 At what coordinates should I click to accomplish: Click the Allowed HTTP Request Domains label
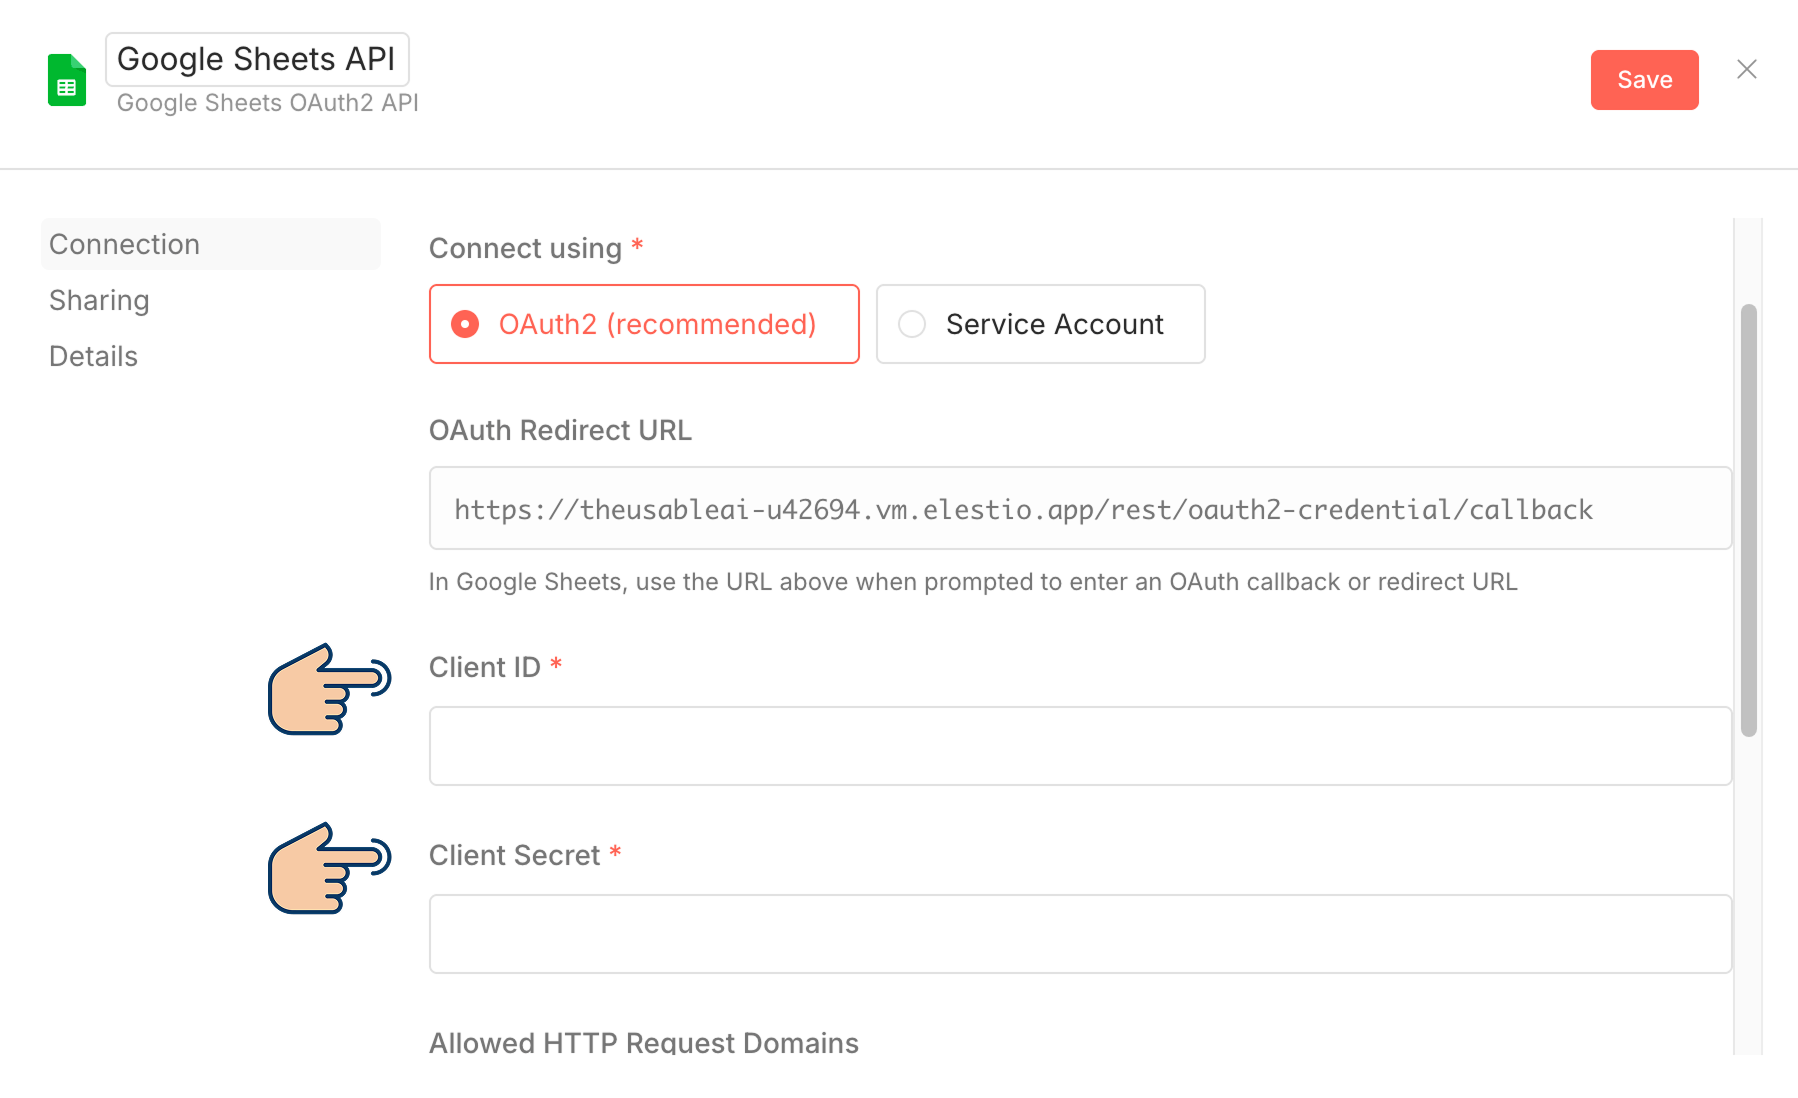coord(644,1042)
